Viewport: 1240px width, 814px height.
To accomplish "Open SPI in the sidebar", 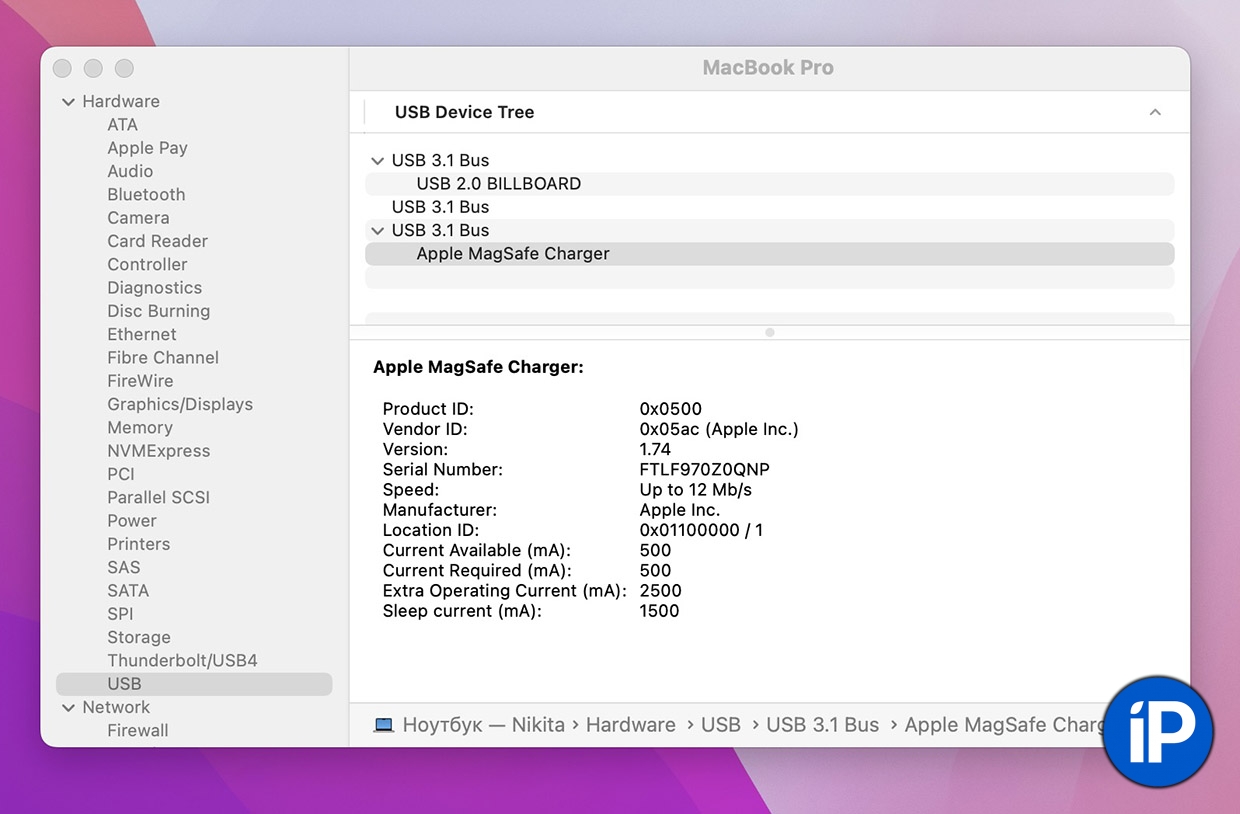I will (120, 614).
